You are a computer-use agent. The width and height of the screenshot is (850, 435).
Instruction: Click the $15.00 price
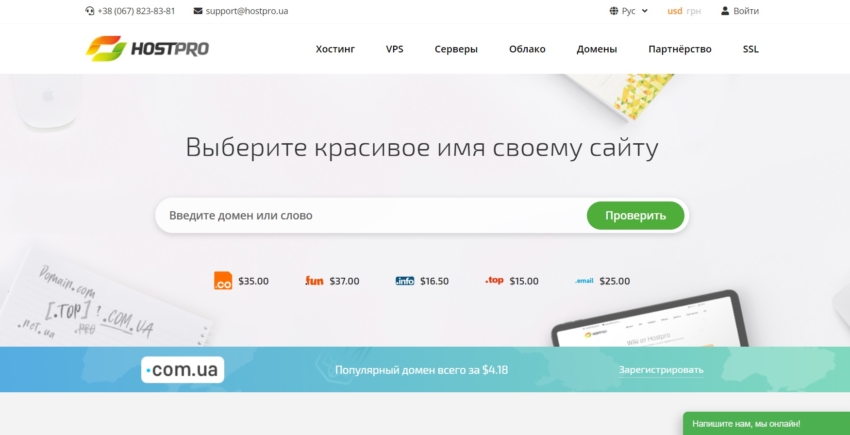pos(524,281)
